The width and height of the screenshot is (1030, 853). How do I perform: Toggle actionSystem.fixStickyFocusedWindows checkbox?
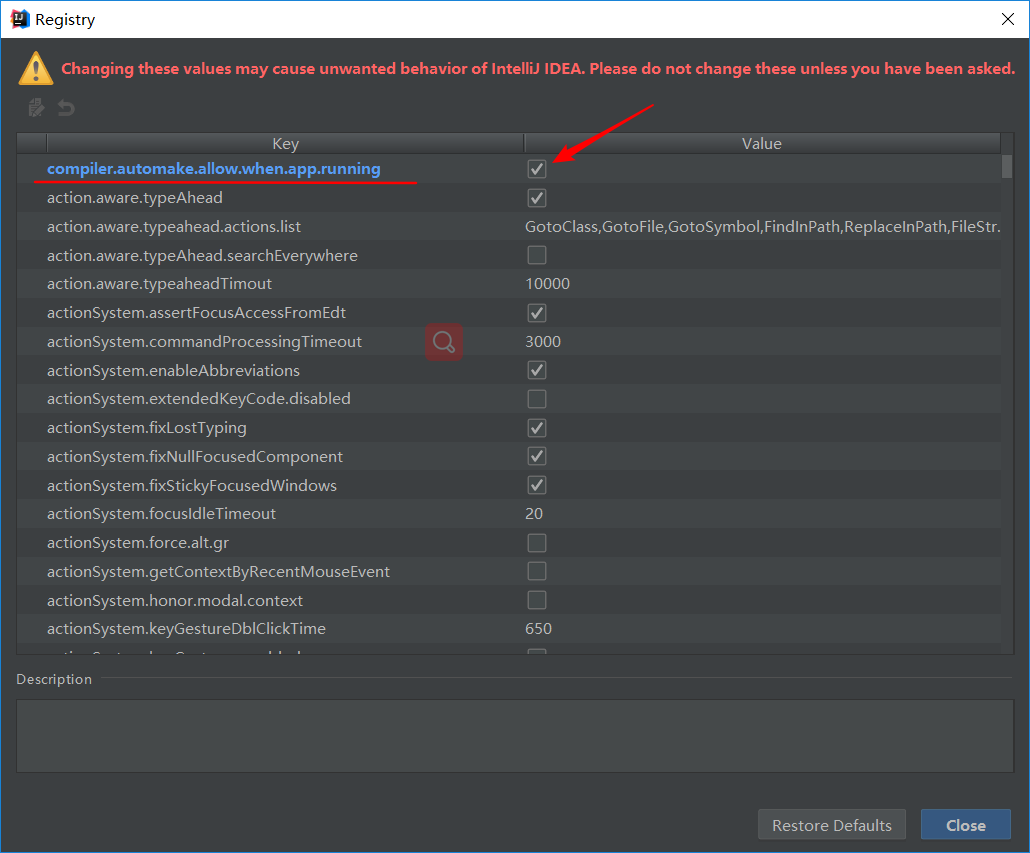[537, 485]
